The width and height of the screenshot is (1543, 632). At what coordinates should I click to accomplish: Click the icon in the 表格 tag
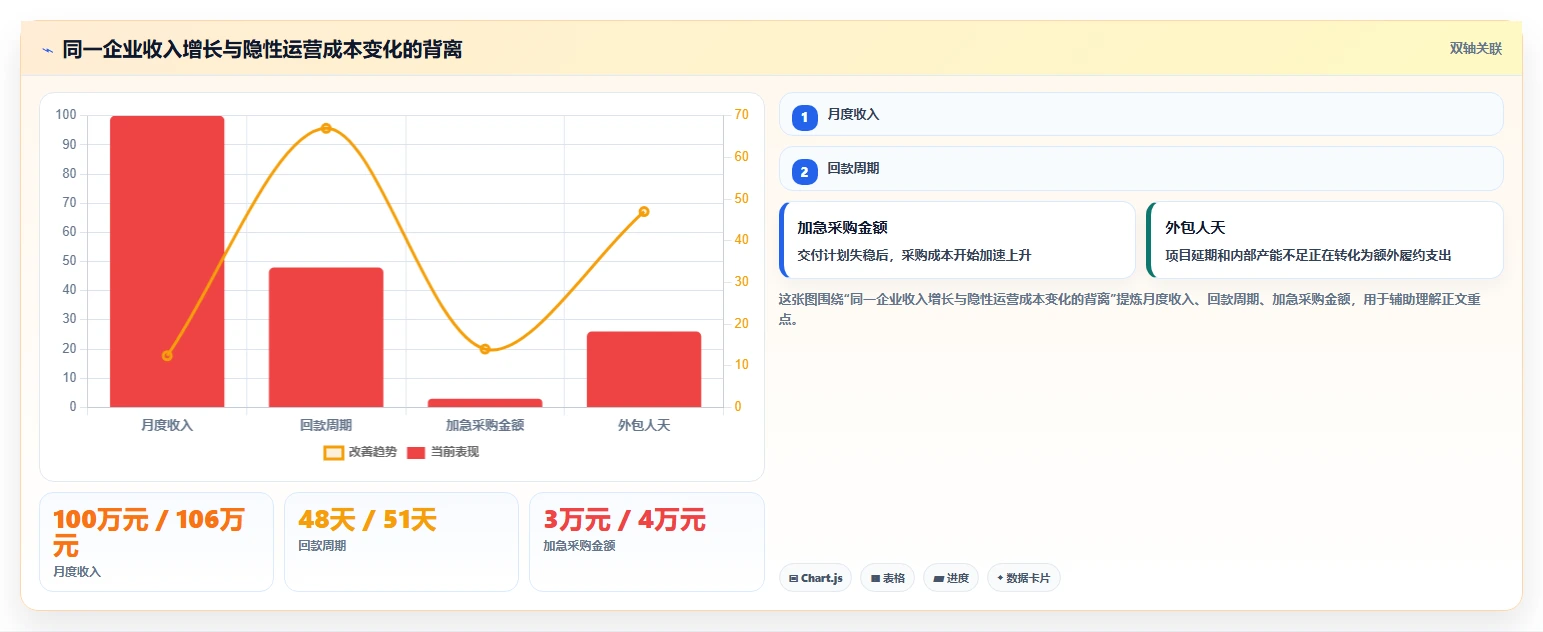click(875, 578)
